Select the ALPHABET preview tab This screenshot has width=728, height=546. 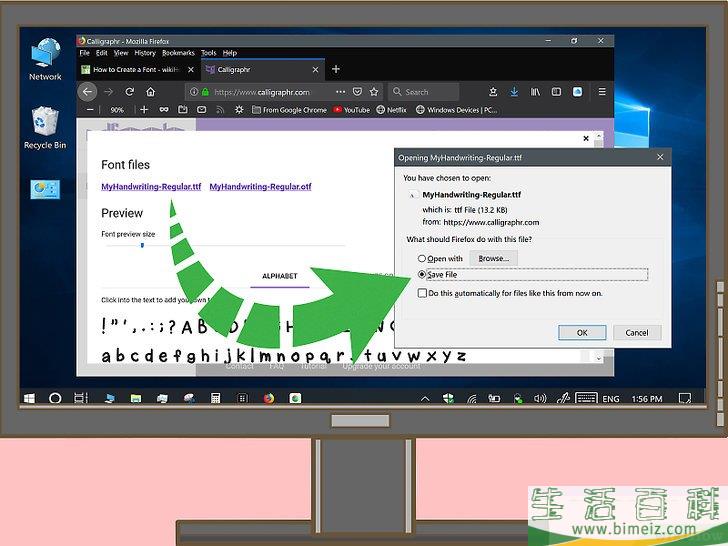pyautogui.click(x=280, y=276)
